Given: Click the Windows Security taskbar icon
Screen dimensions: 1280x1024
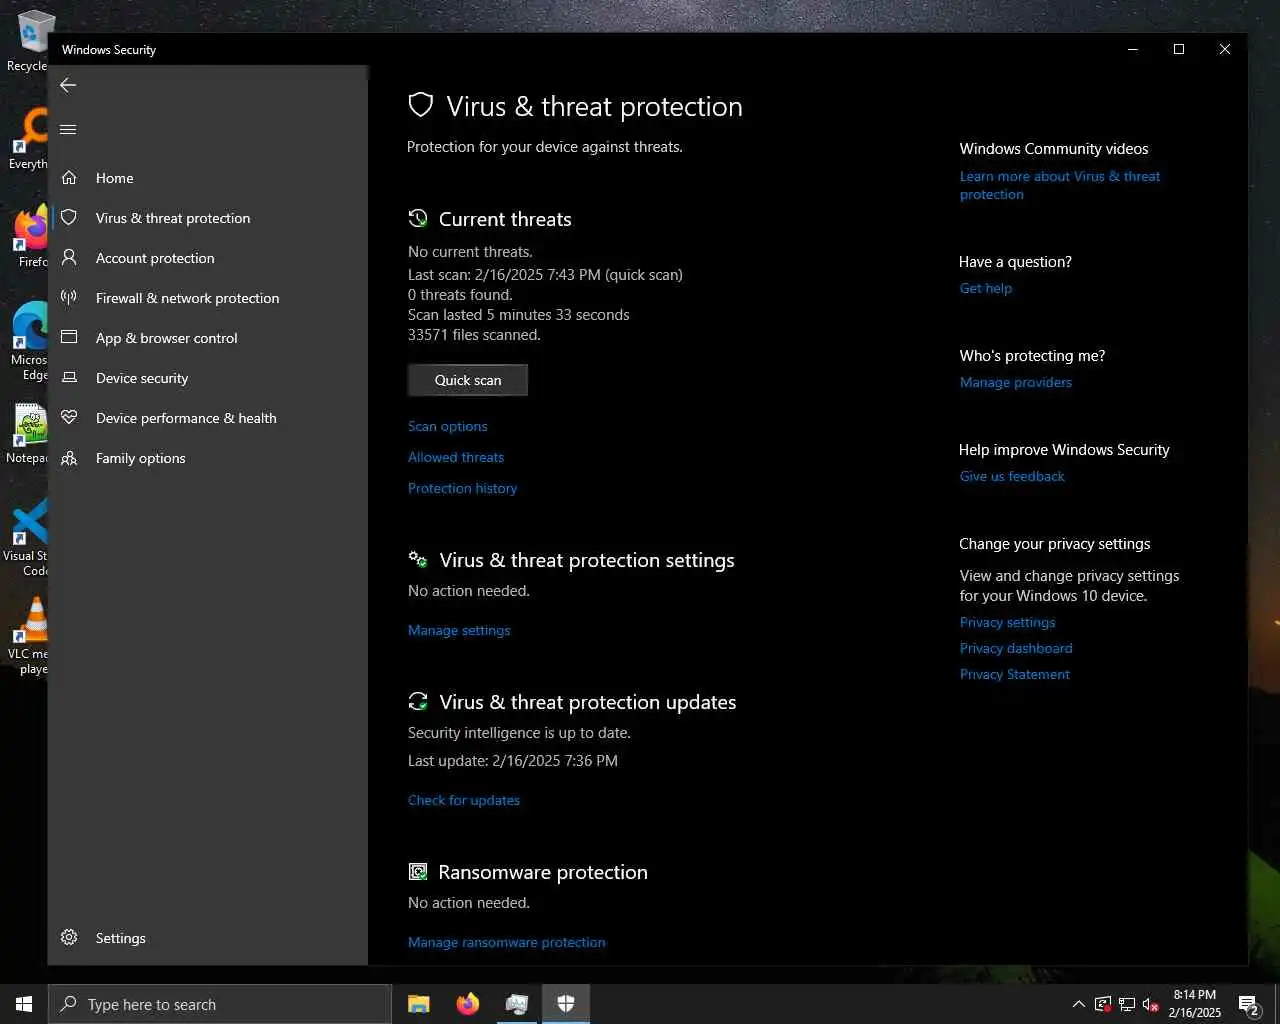Looking at the screenshot, I should 566,1004.
